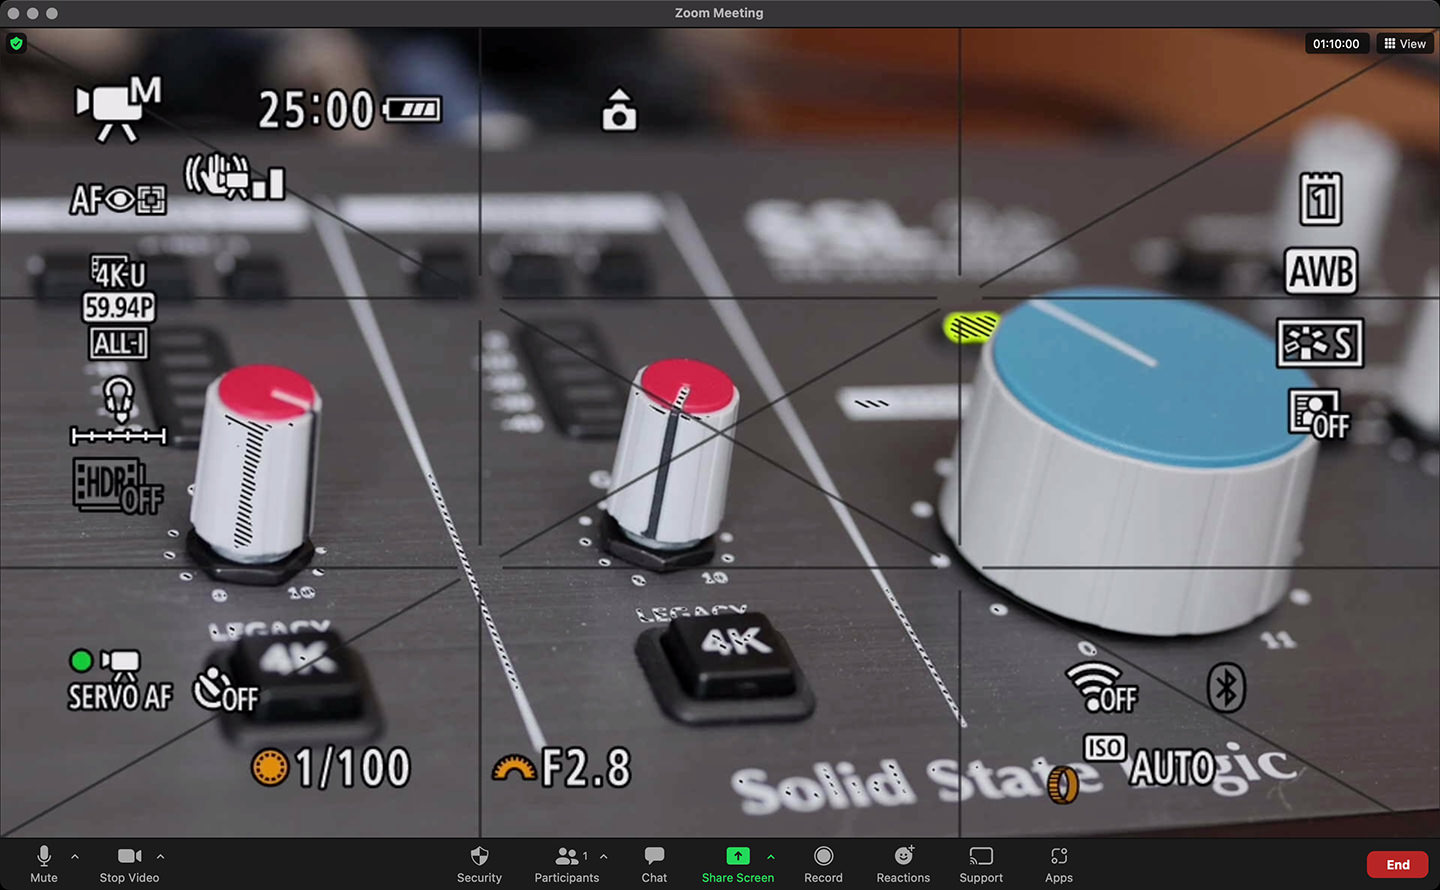Open the View layout menu

[1405, 43]
